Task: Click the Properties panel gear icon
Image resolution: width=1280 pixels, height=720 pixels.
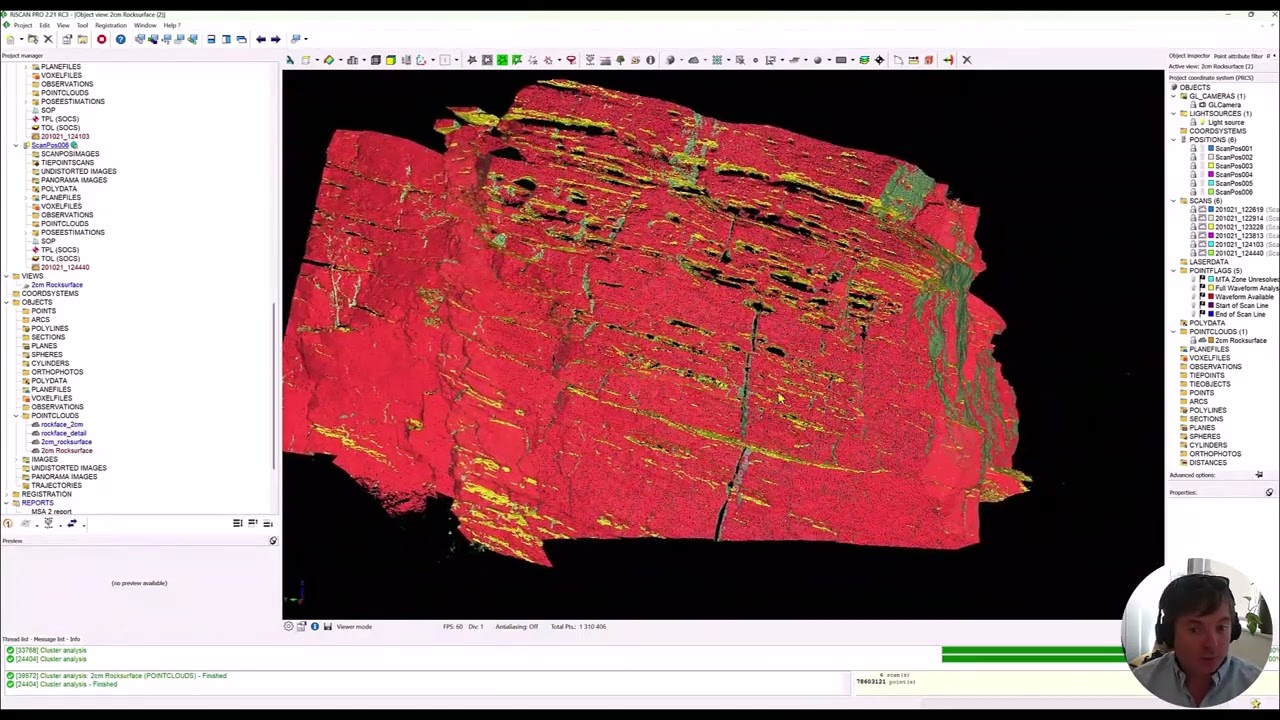Action: [x=1269, y=492]
